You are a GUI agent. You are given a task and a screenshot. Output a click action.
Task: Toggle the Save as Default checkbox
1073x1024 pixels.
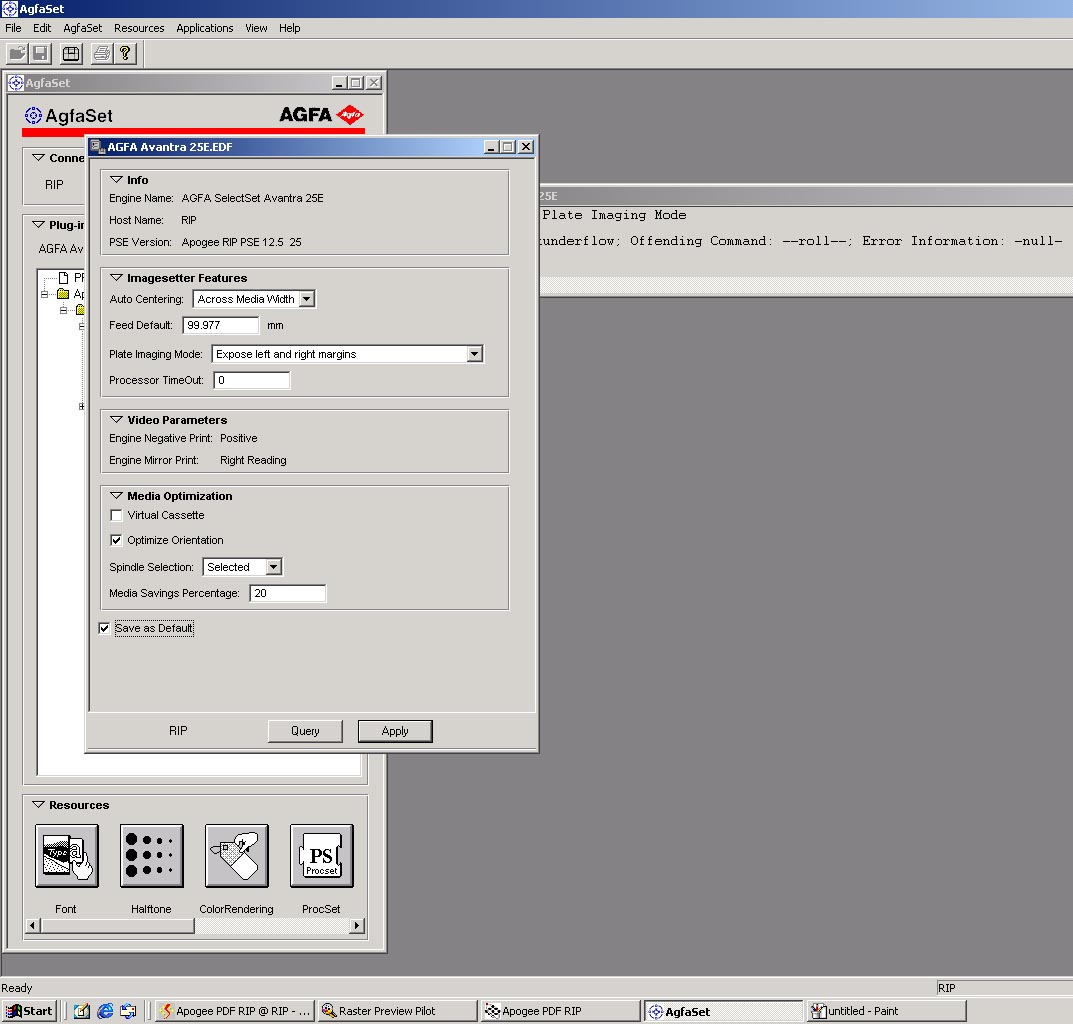pos(104,628)
